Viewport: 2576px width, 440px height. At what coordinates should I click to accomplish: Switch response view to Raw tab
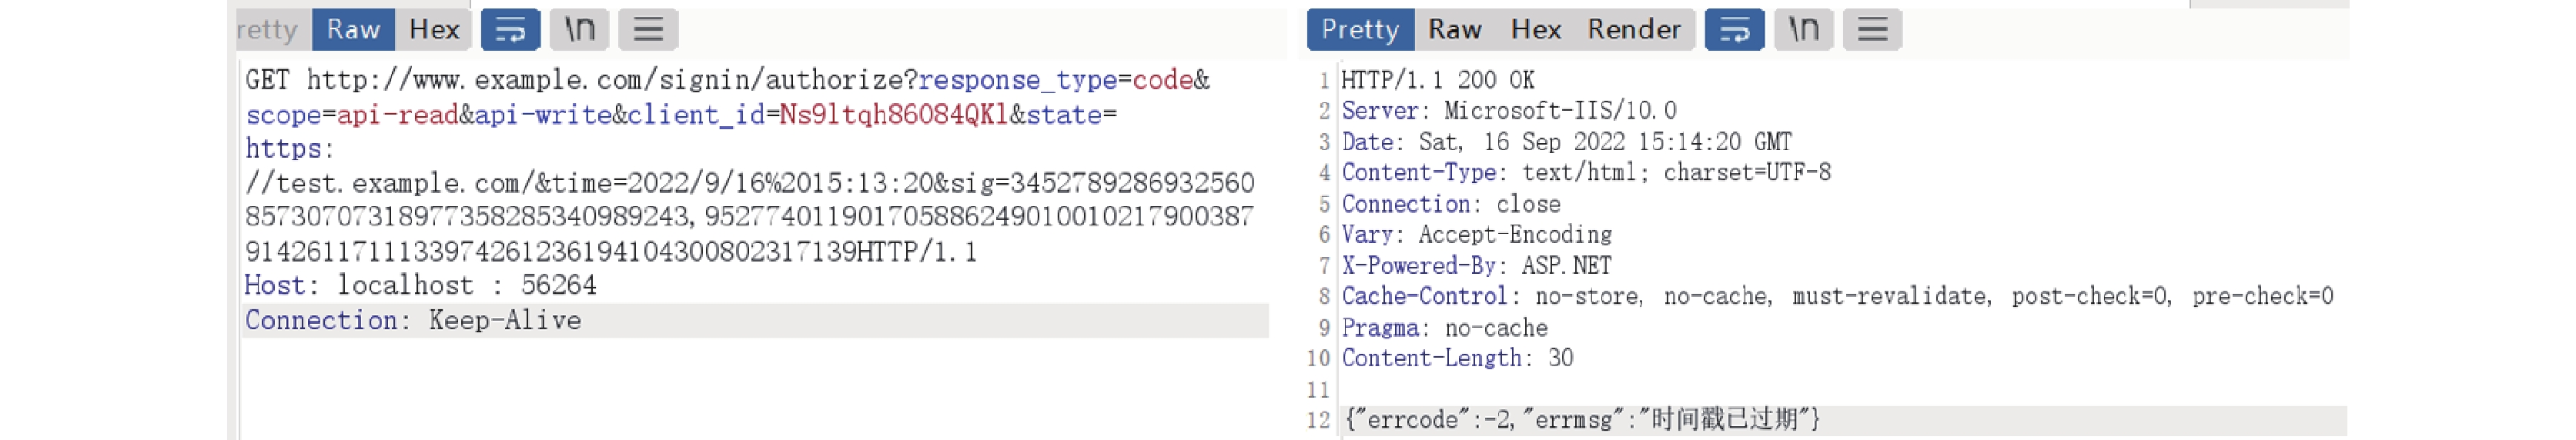[1454, 29]
